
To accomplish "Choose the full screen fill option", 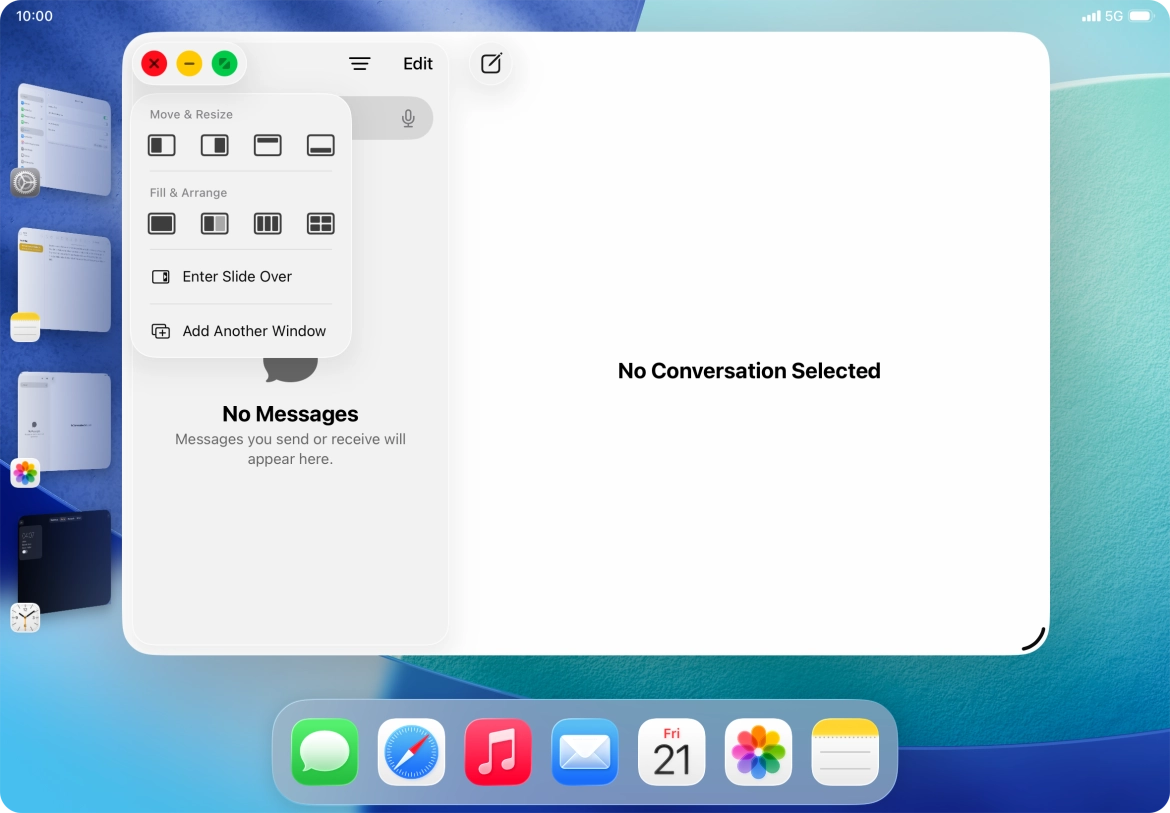I will coord(161,223).
